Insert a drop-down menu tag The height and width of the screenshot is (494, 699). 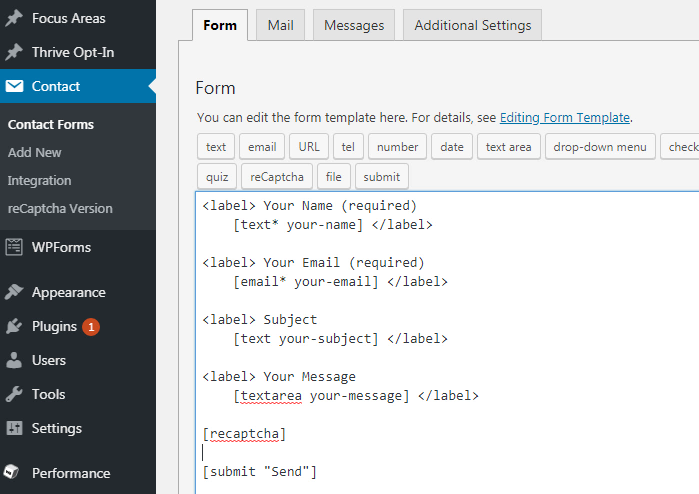[600, 147]
